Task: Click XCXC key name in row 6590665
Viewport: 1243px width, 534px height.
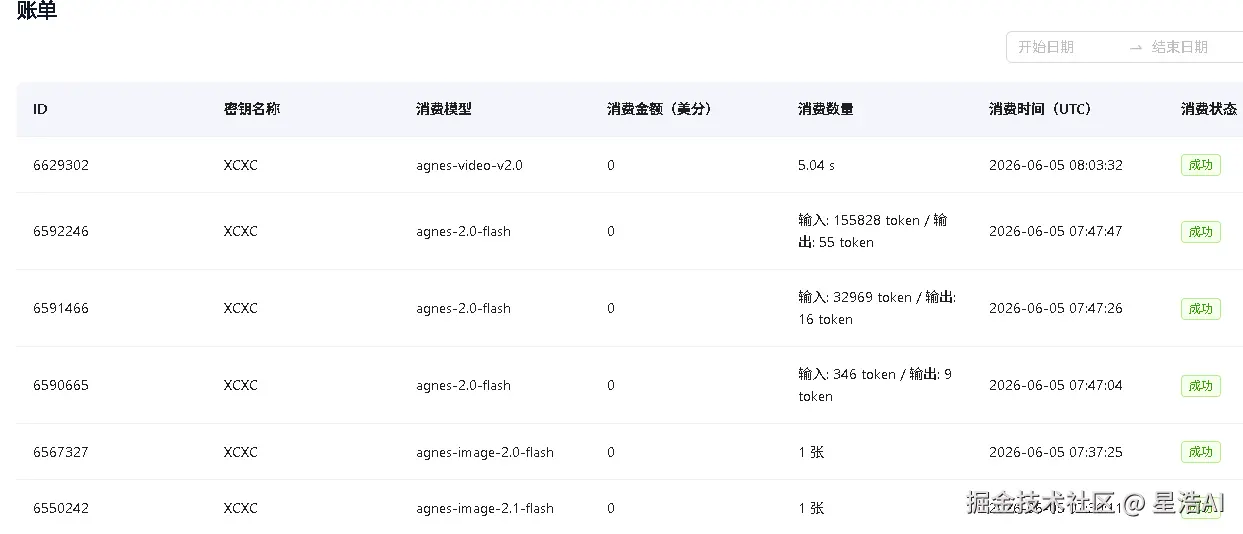Action: 241,385
